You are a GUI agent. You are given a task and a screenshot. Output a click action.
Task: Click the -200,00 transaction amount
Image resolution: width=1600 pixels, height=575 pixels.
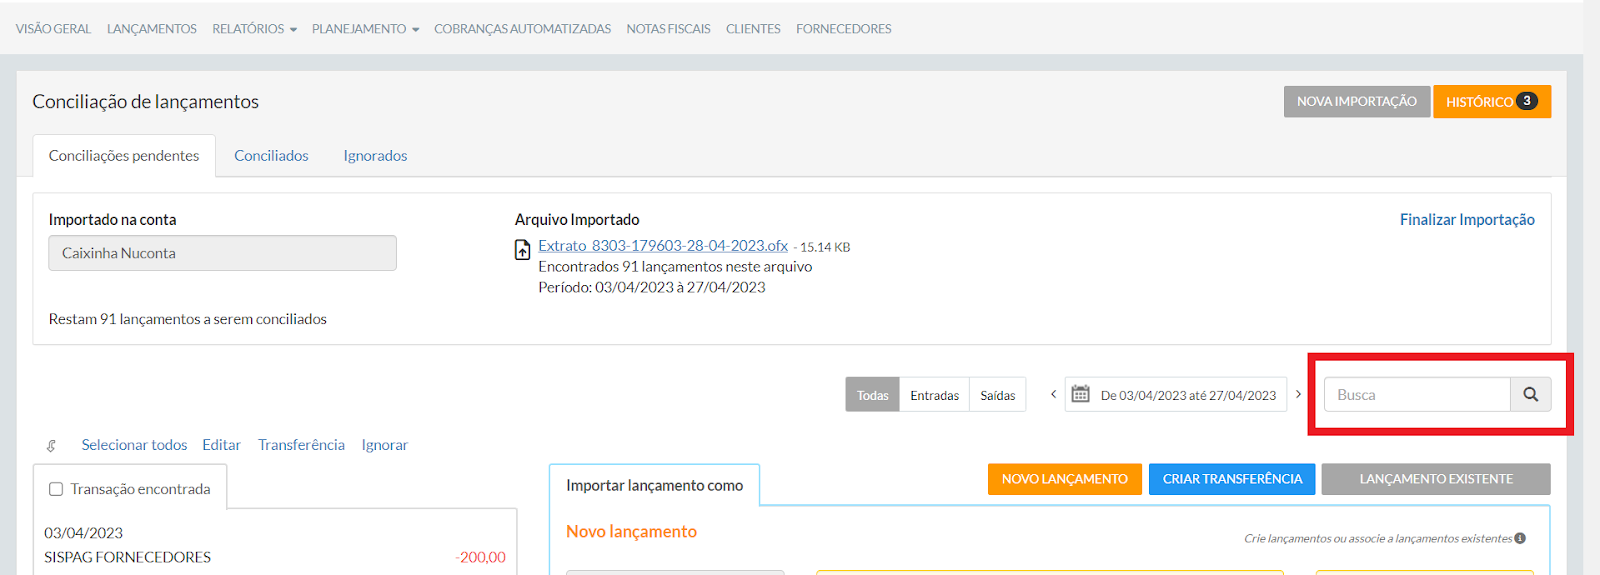pyautogui.click(x=481, y=557)
